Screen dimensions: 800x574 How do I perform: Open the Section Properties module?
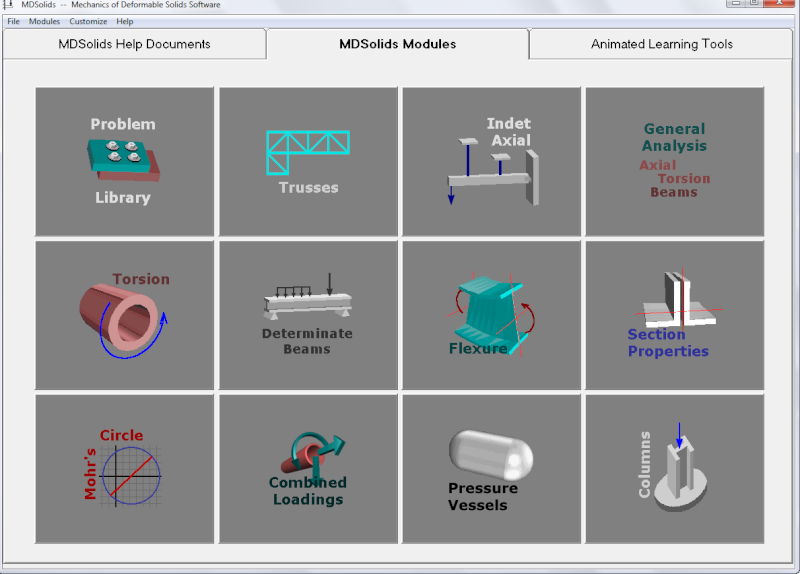pos(674,315)
